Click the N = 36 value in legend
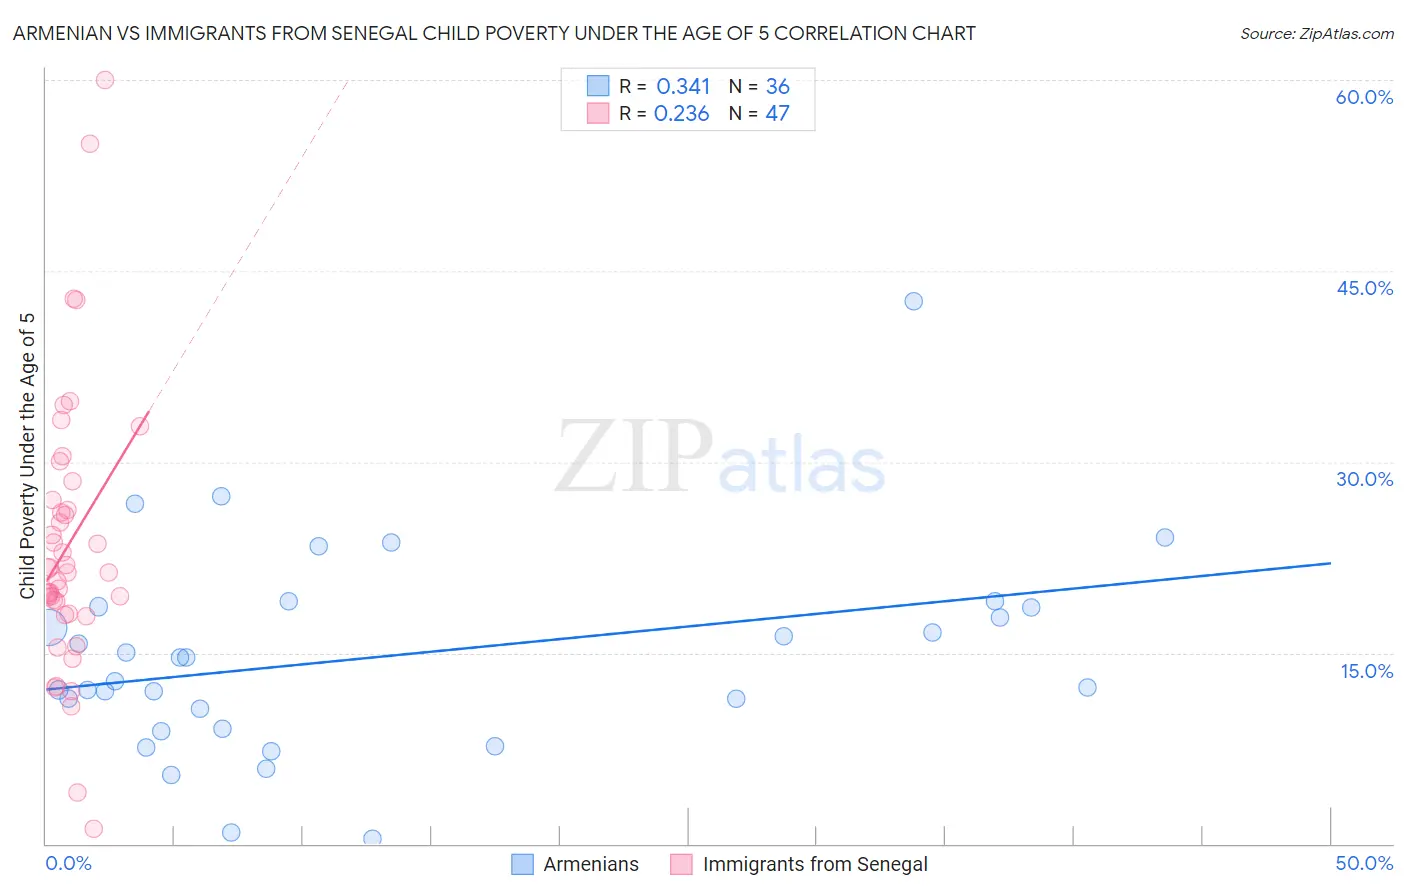 point(759,86)
